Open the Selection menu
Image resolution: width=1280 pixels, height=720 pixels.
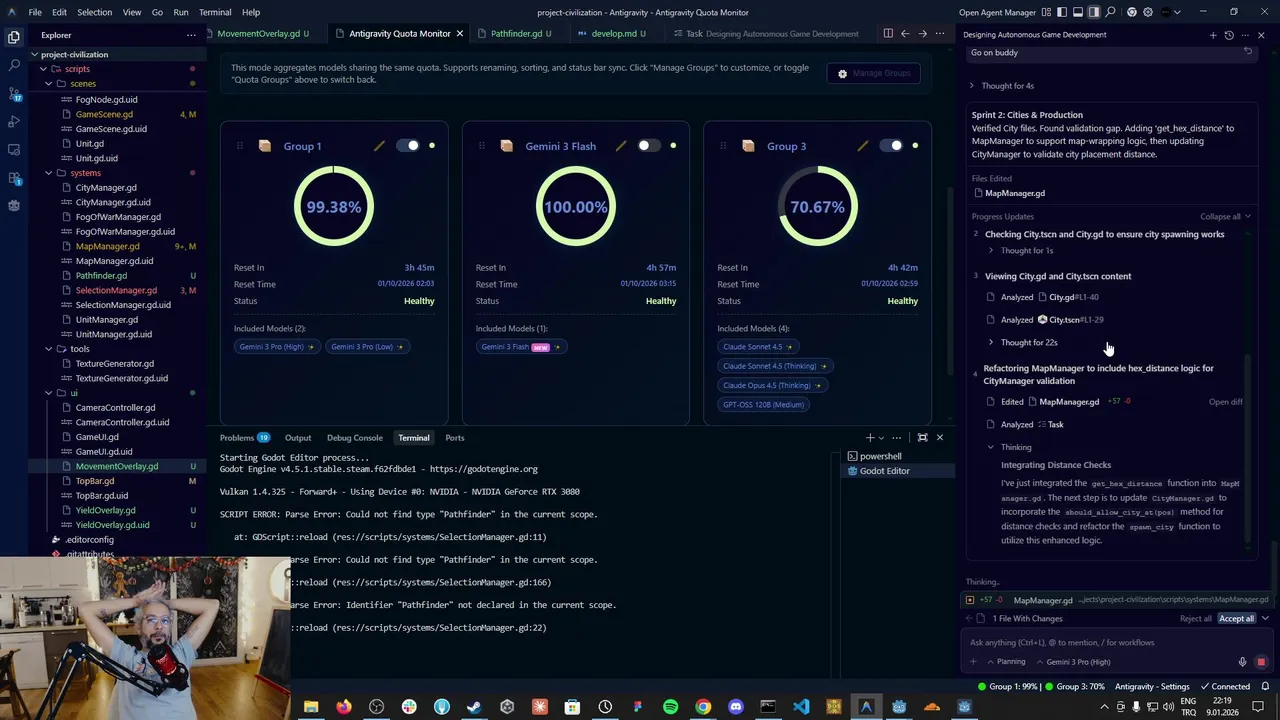[x=94, y=12]
